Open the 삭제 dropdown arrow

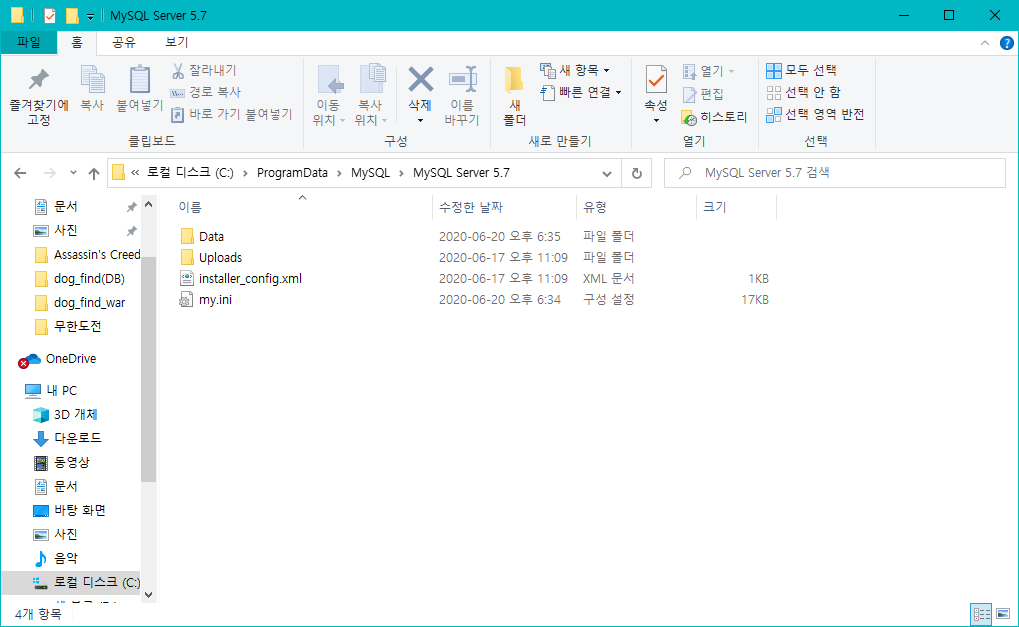[x=420, y=120]
